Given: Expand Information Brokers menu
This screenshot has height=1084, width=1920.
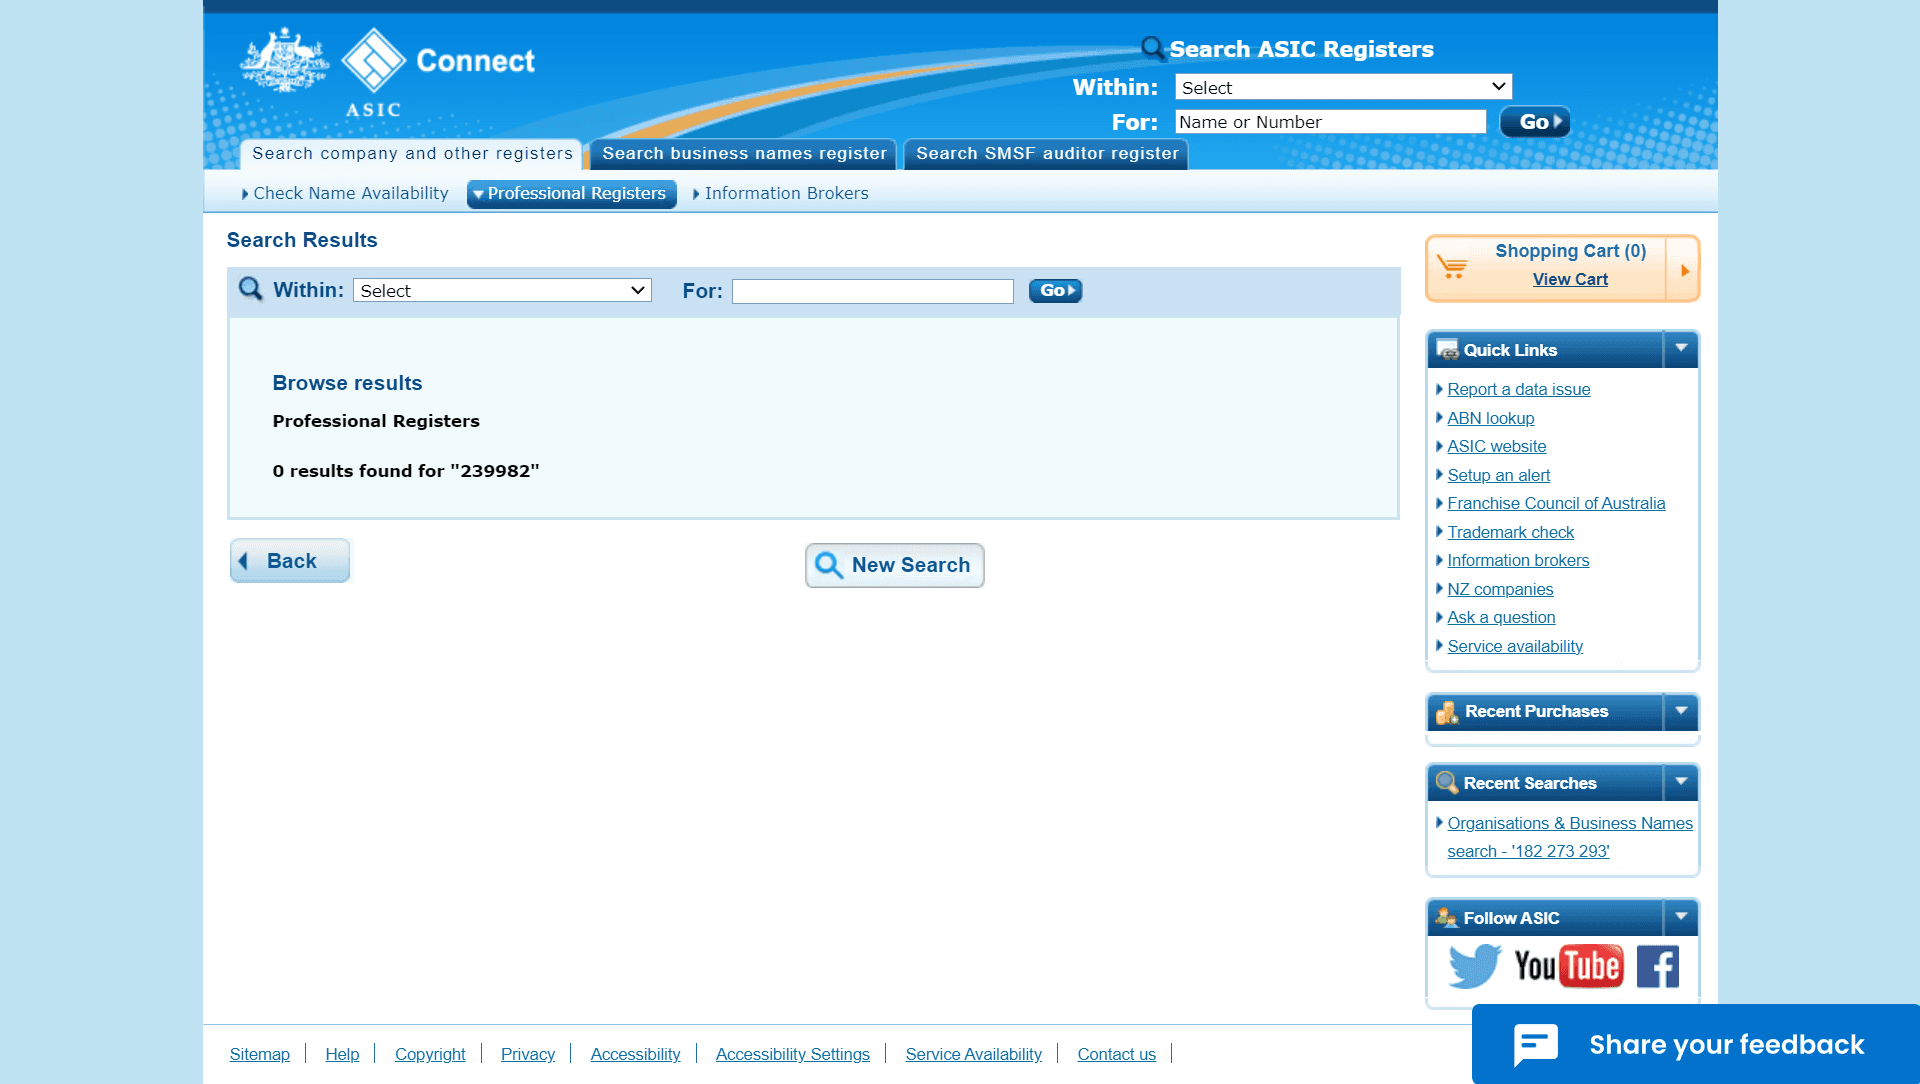Looking at the screenshot, I should click(781, 194).
